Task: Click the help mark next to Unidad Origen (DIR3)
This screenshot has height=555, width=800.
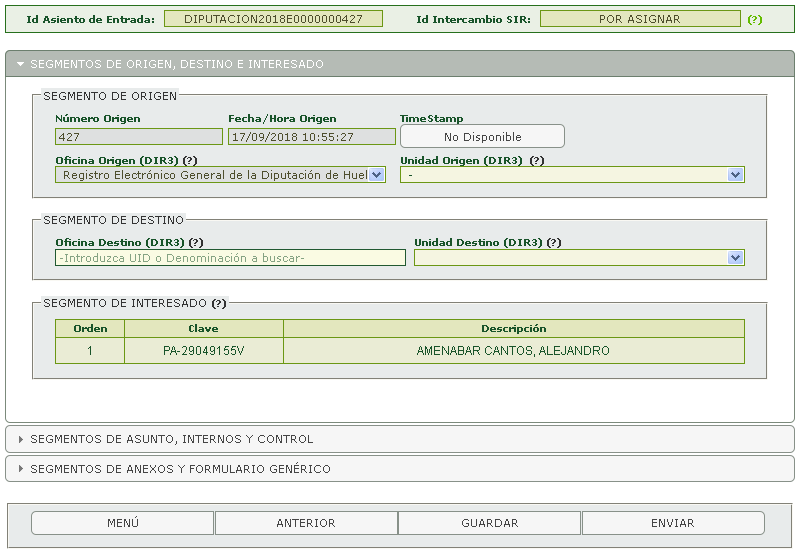Action: (x=537, y=161)
